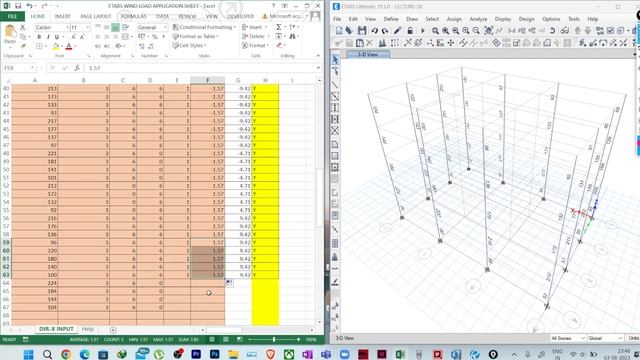Switch to the DEVELOPER ribbon tab
The width and height of the screenshot is (640, 360).
[240, 16]
